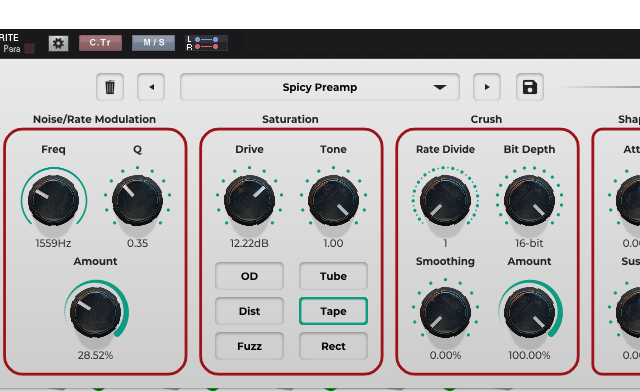Click the 100.00% crush amount value
The image size is (640, 392).
tap(529, 355)
